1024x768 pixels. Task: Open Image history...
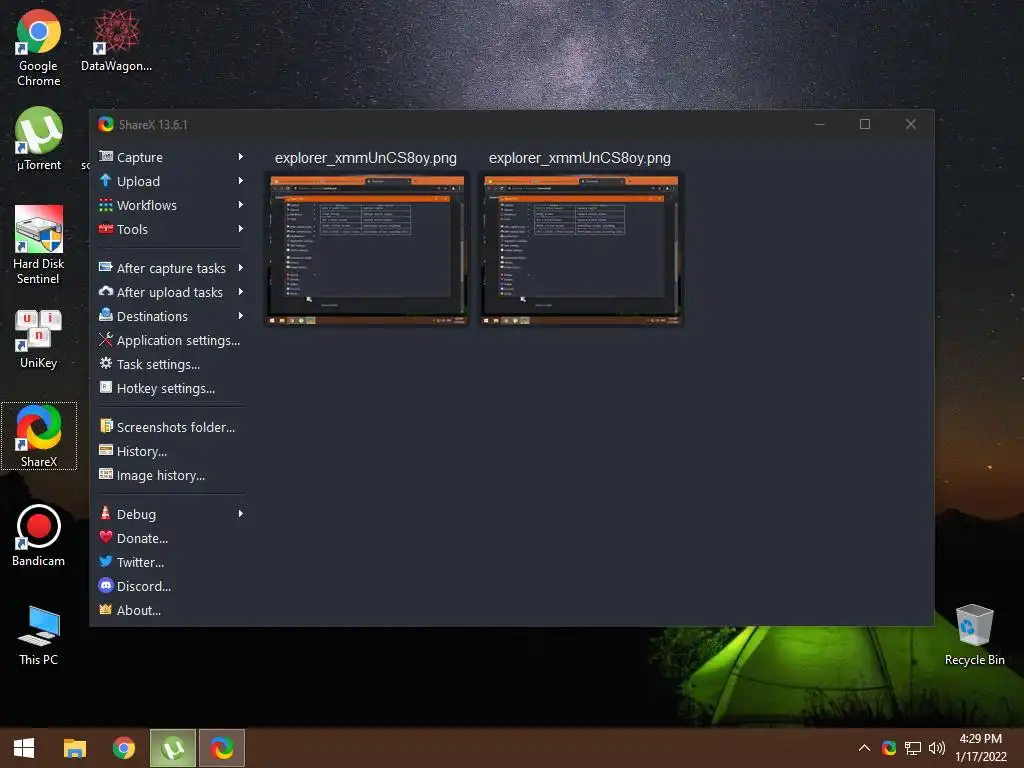pyautogui.click(x=172, y=475)
